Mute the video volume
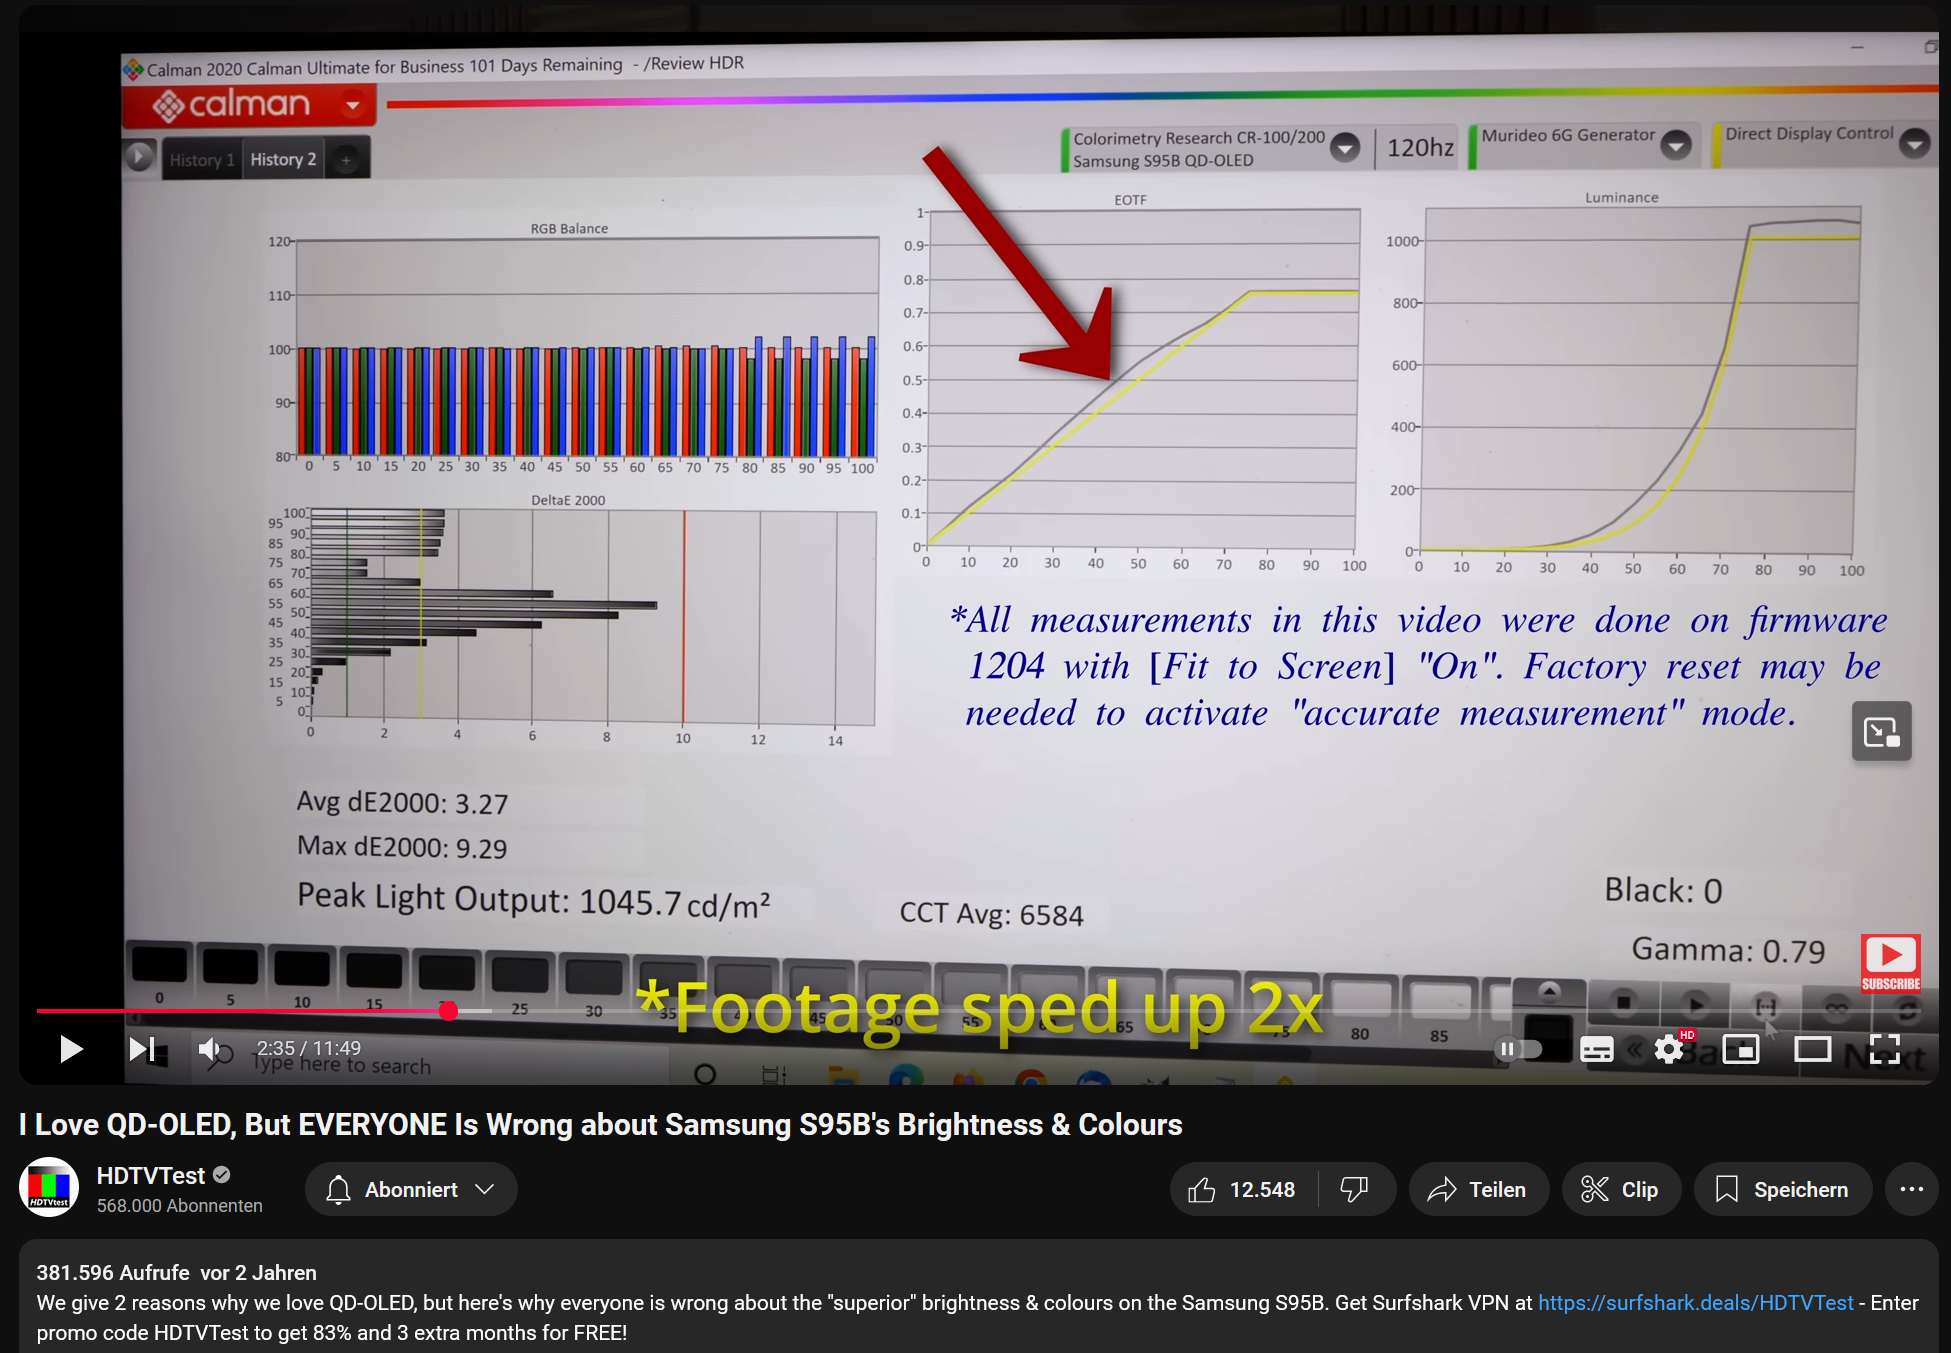The width and height of the screenshot is (1951, 1353). (x=208, y=1049)
